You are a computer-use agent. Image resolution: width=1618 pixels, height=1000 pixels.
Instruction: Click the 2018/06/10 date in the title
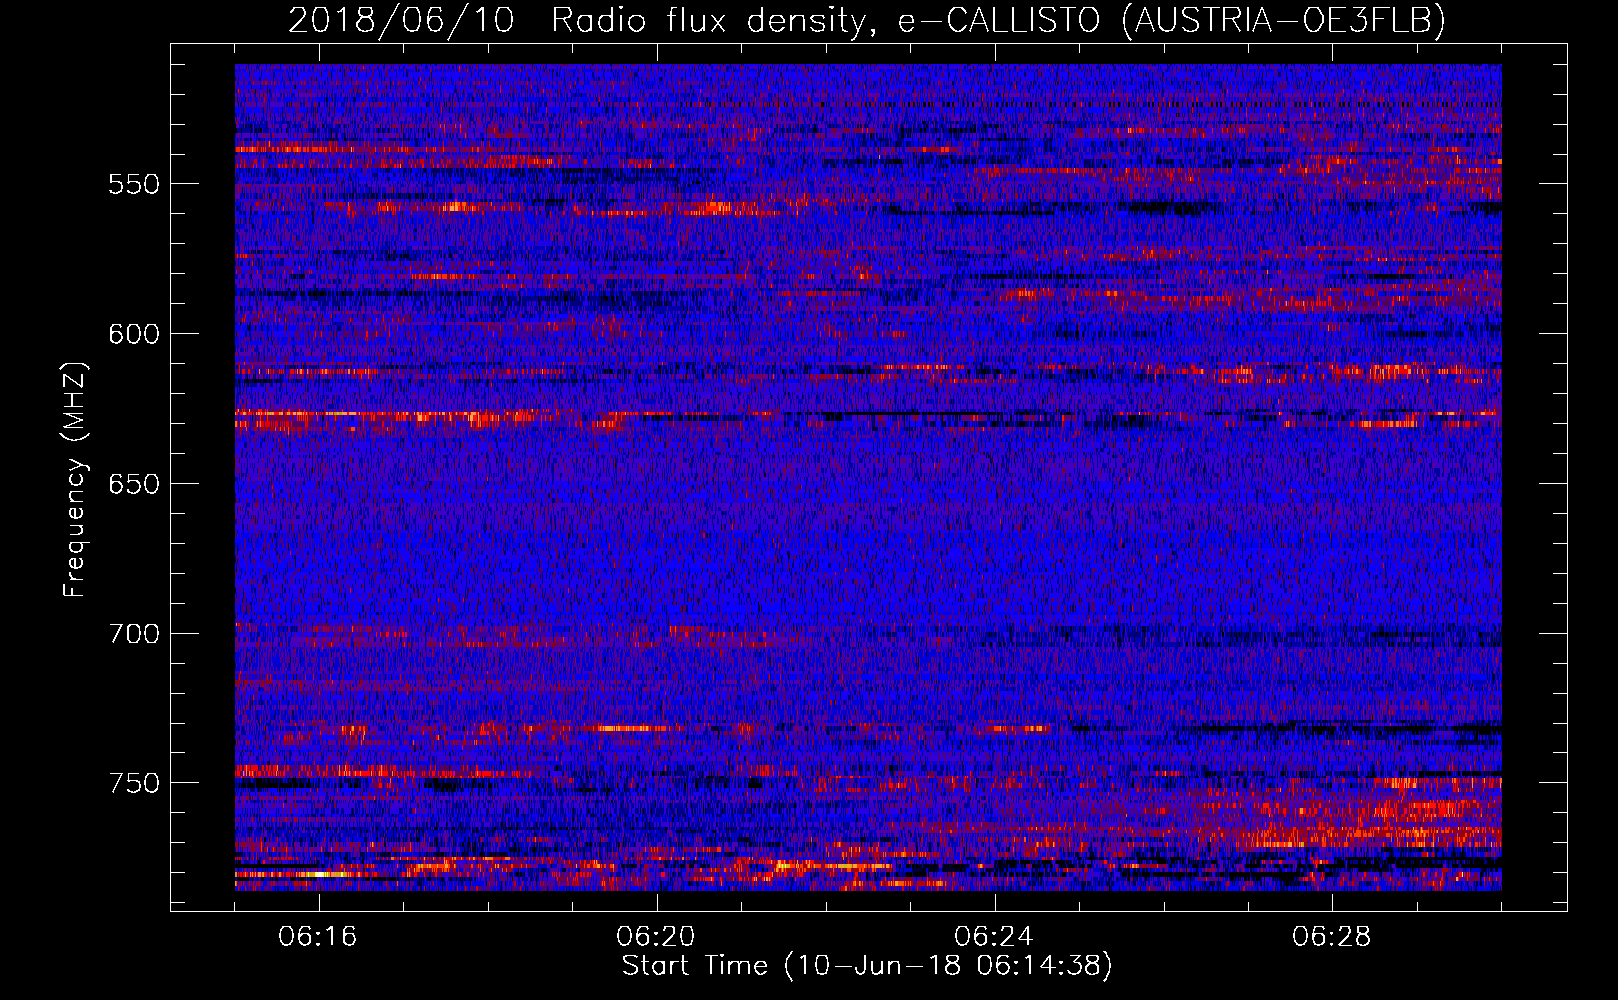pos(401,20)
